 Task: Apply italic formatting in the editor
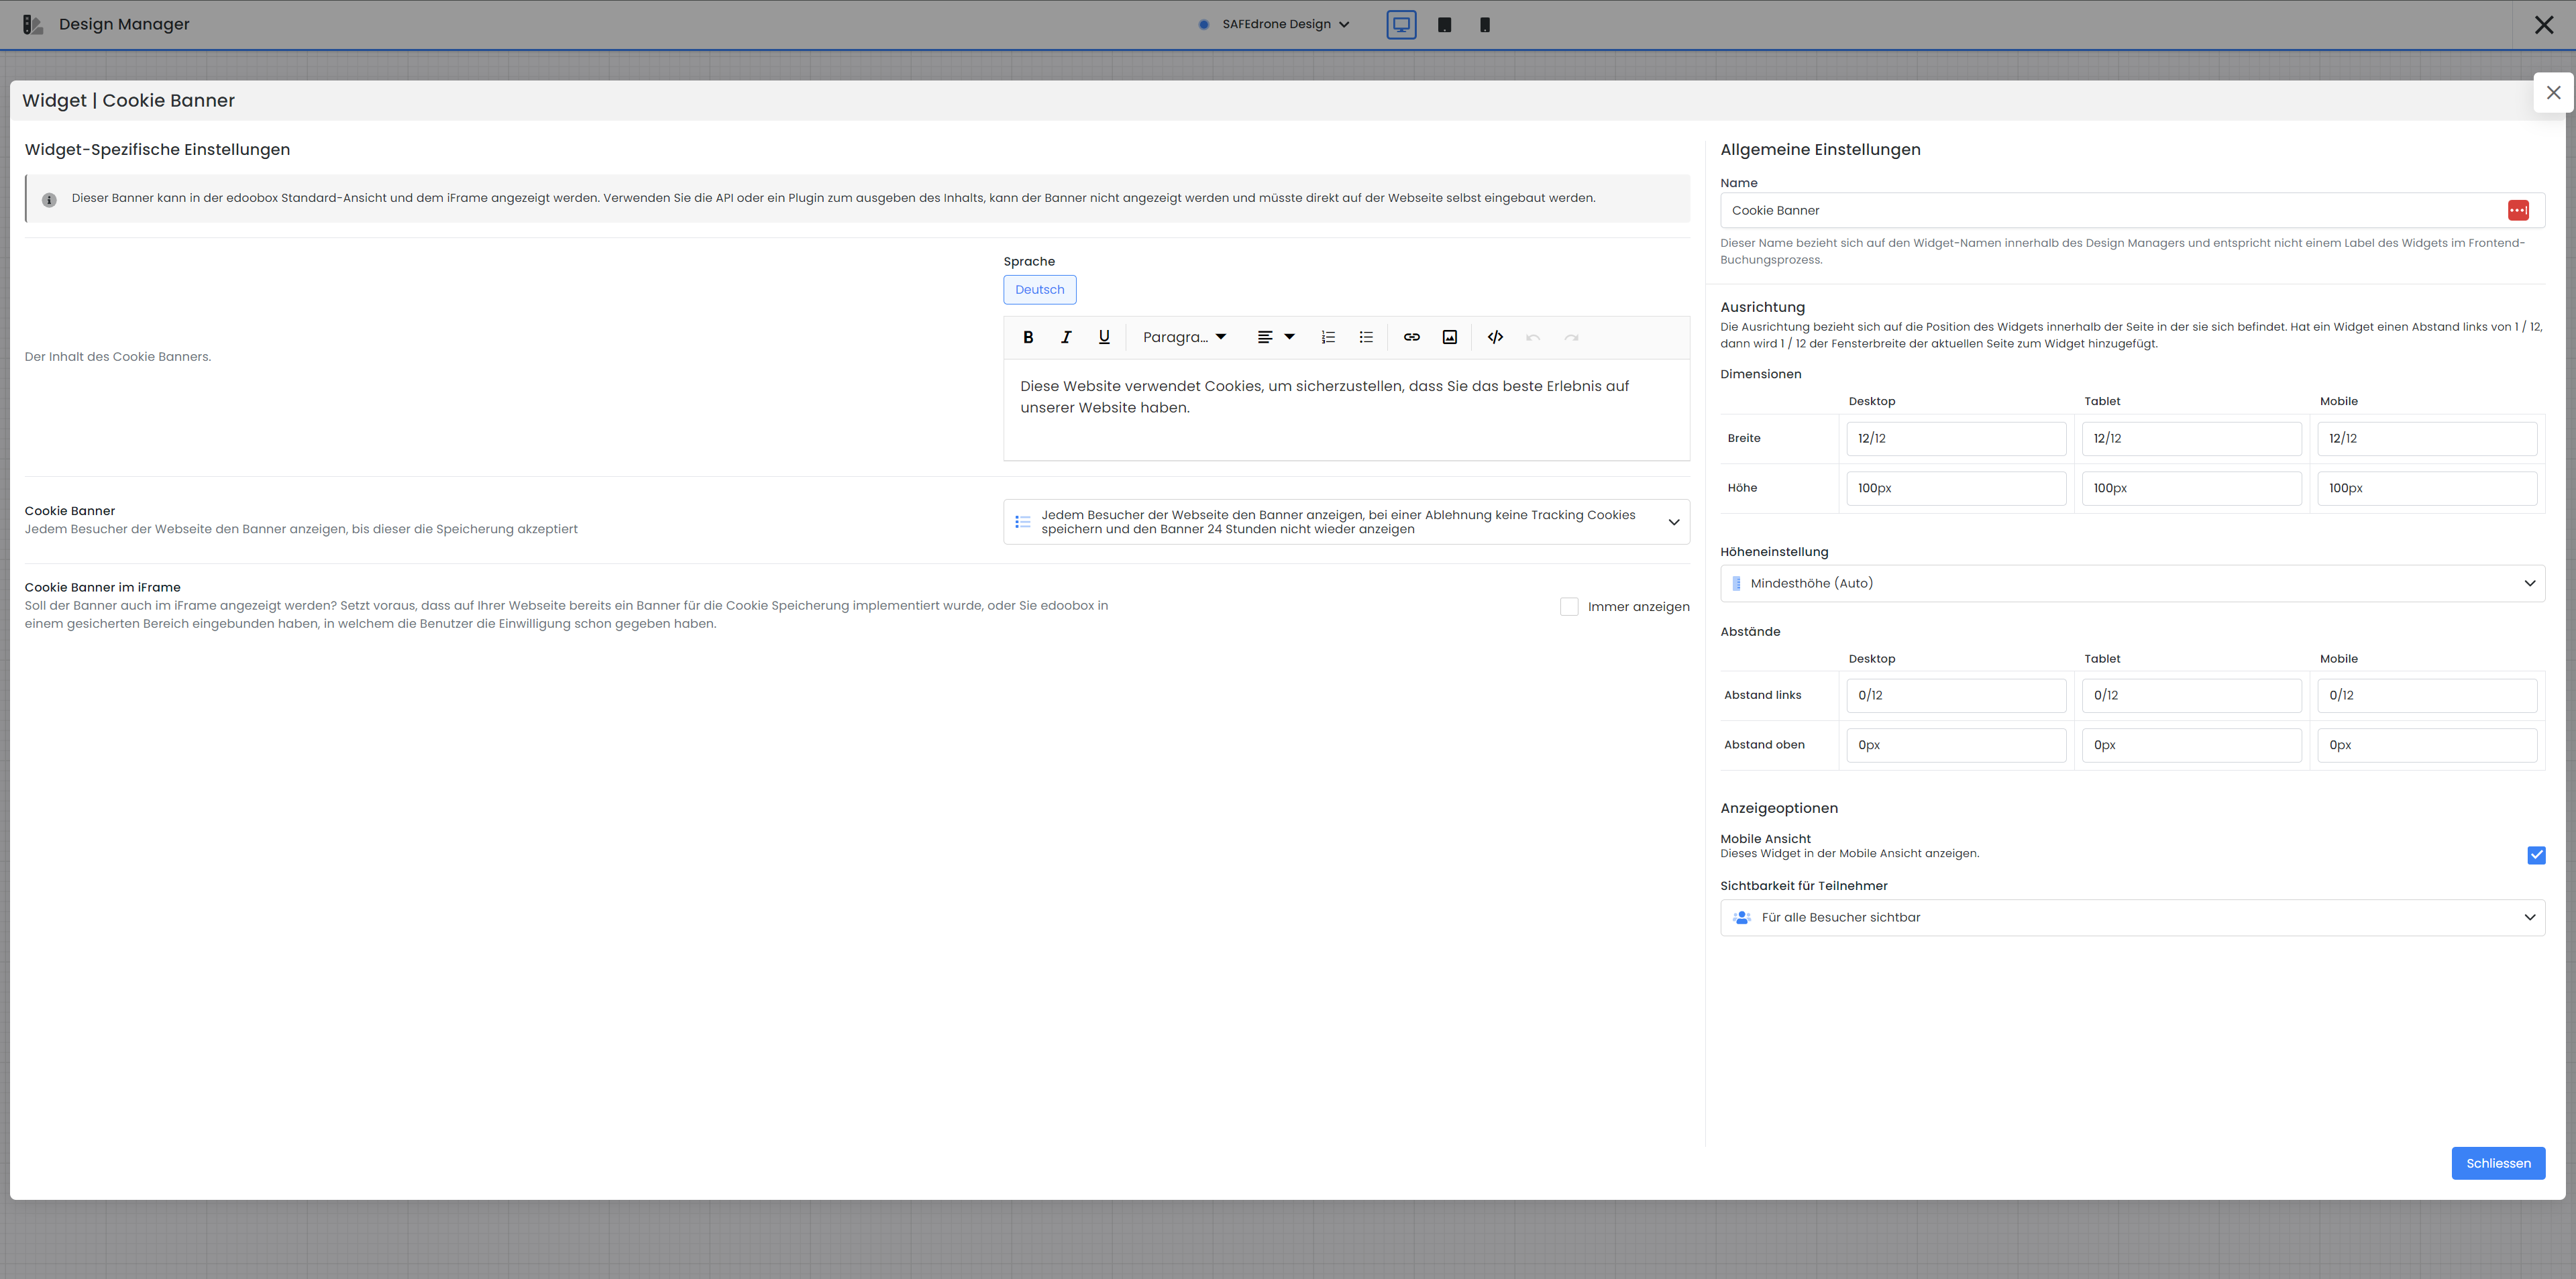pos(1066,338)
